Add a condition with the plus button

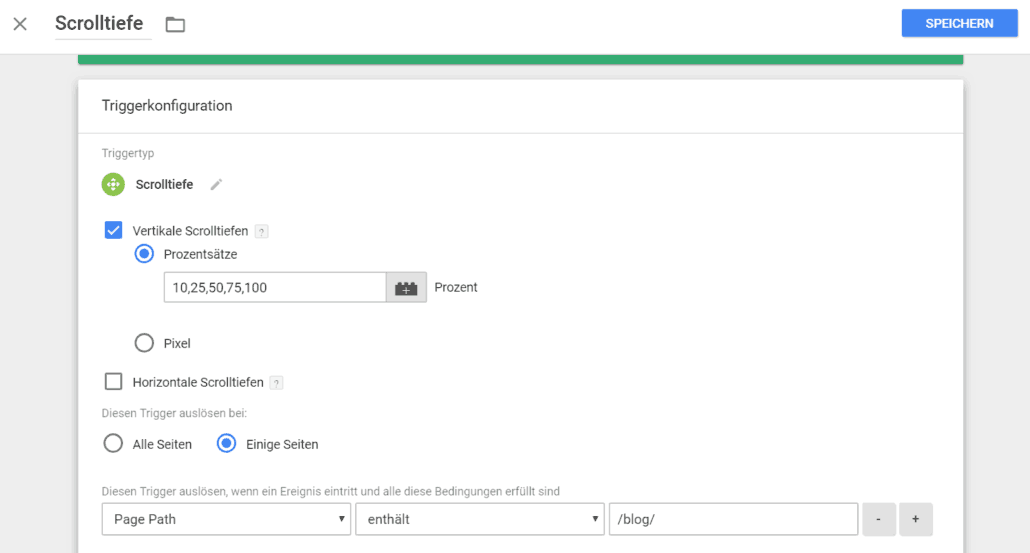[916, 520]
